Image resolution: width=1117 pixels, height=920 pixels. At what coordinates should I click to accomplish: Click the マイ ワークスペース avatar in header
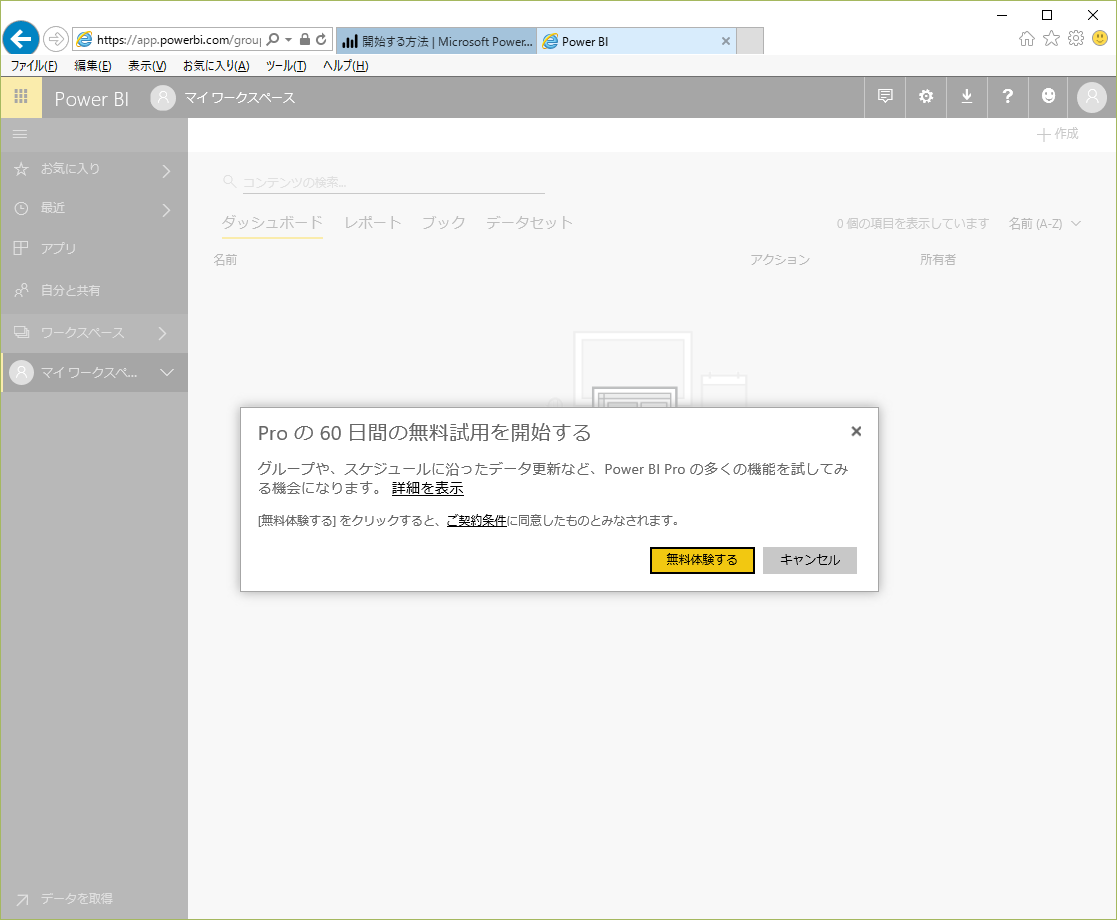pos(163,98)
